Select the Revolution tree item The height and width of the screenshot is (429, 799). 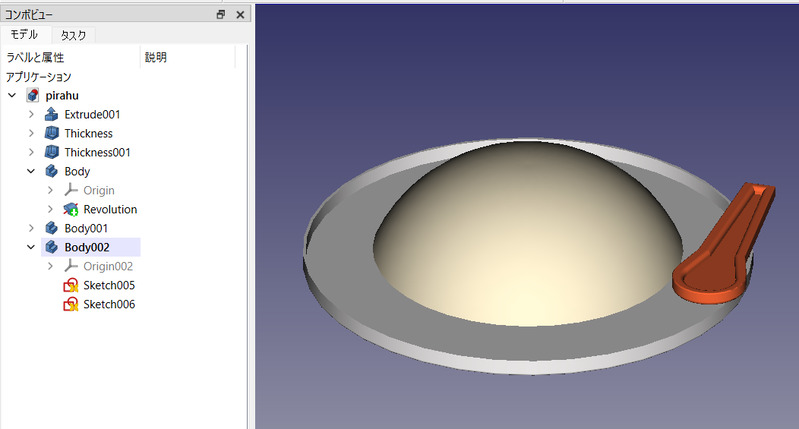point(110,209)
